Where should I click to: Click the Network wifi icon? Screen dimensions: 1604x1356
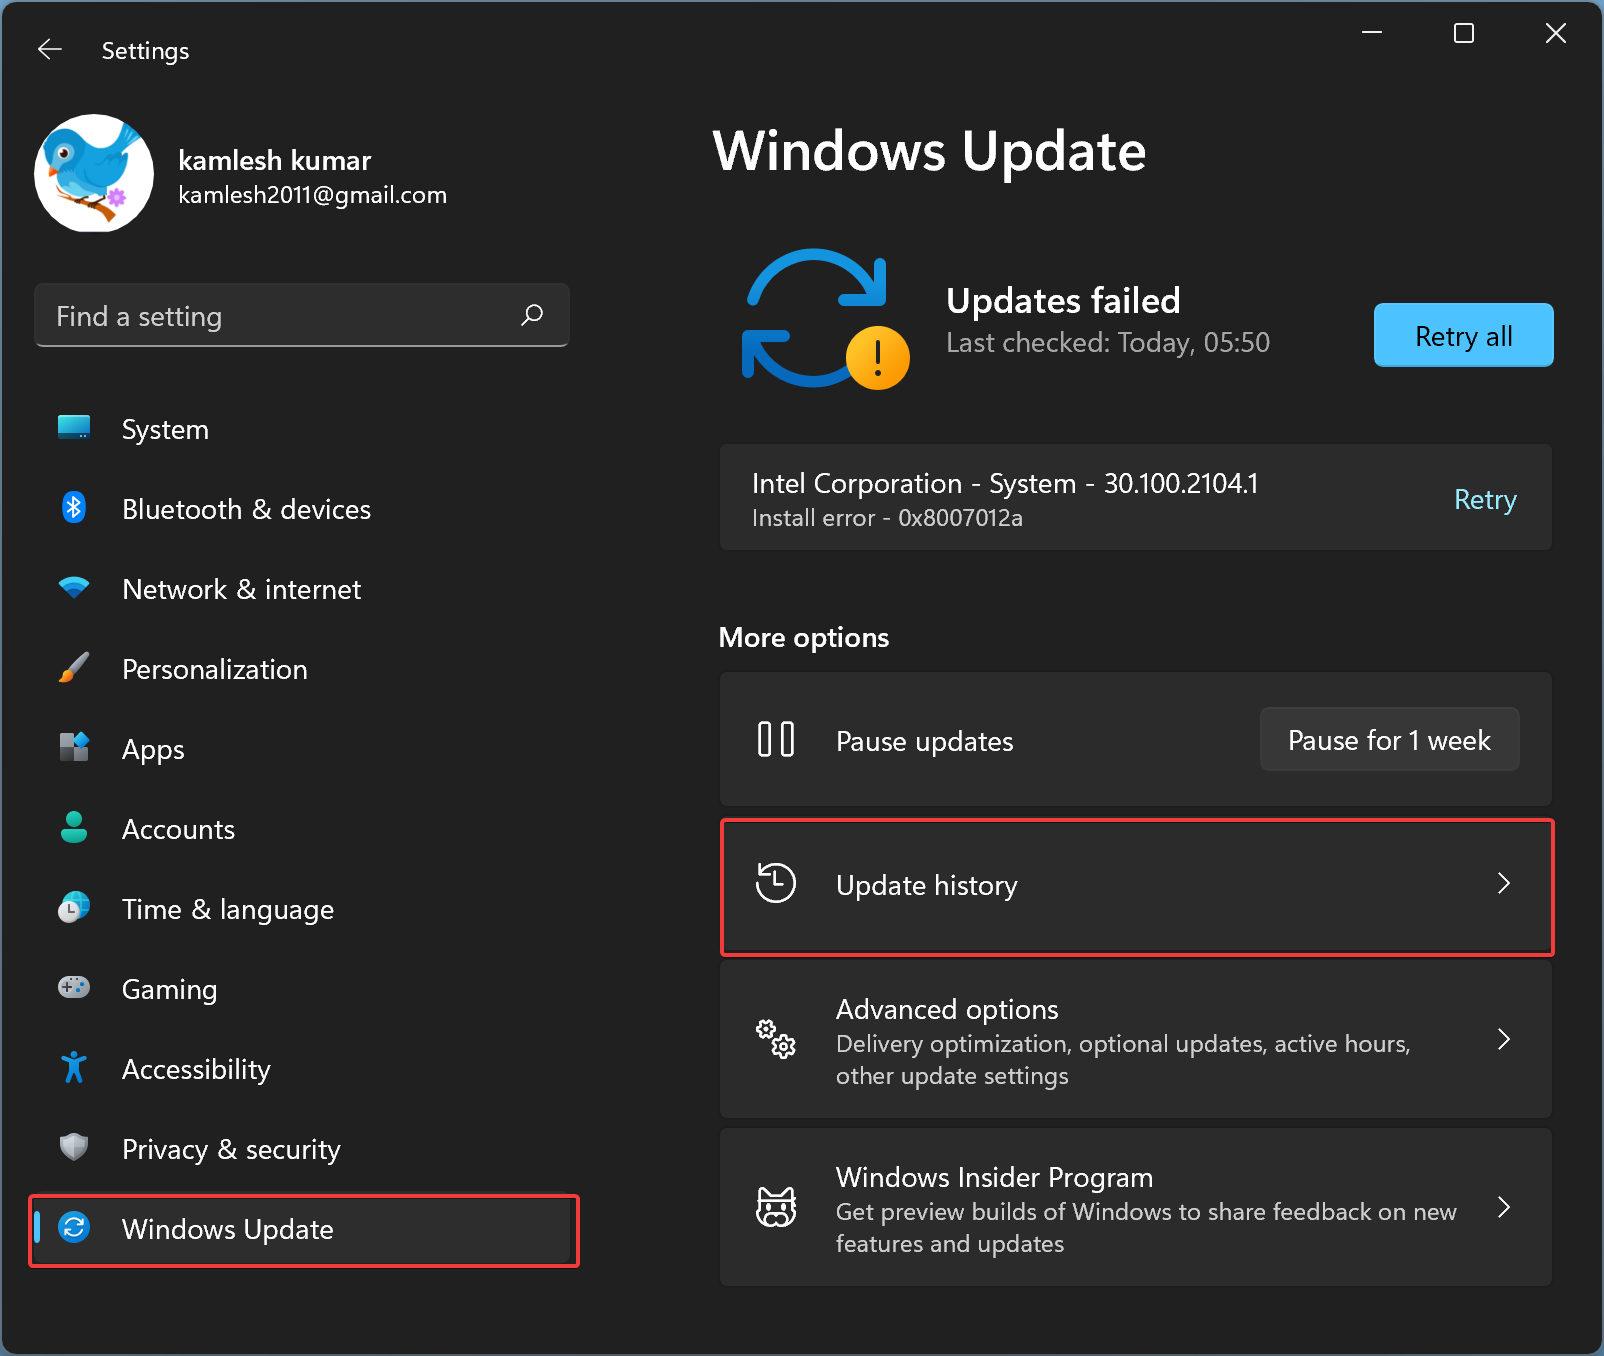(x=74, y=588)
